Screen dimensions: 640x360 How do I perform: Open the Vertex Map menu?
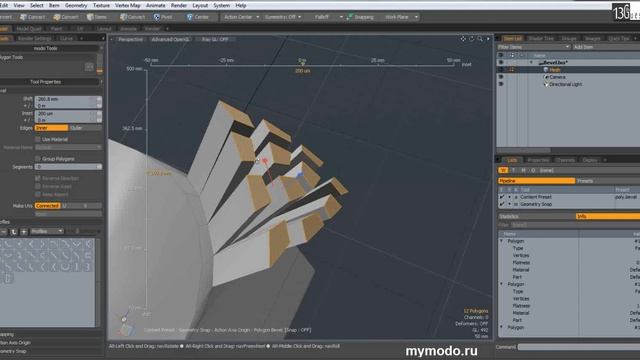[127, 5]
